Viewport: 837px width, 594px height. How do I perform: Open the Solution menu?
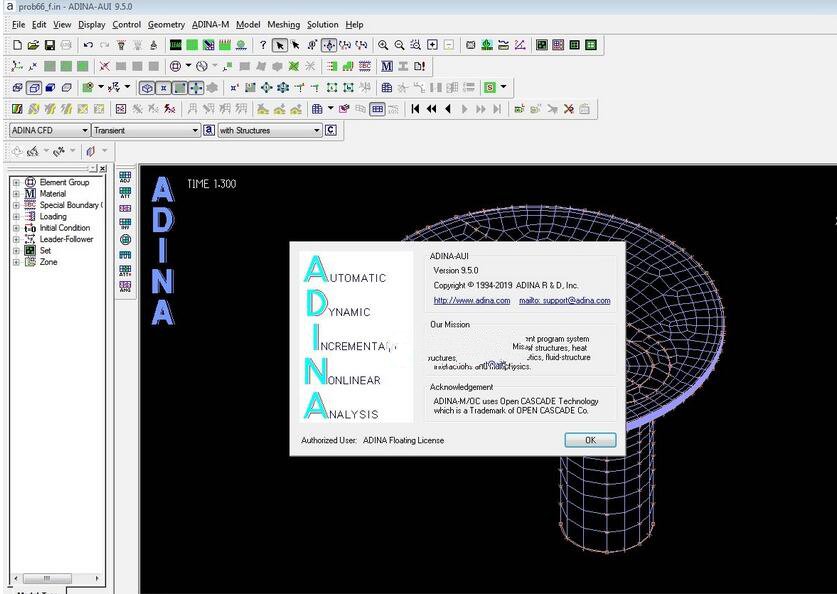[322, 25]
